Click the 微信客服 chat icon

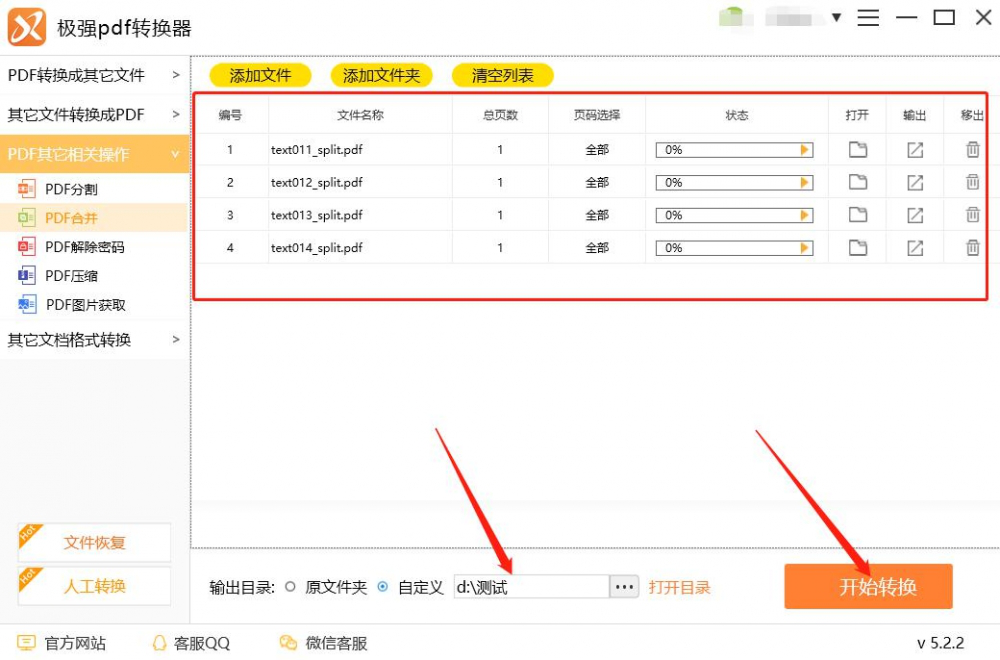coord(288,643)
